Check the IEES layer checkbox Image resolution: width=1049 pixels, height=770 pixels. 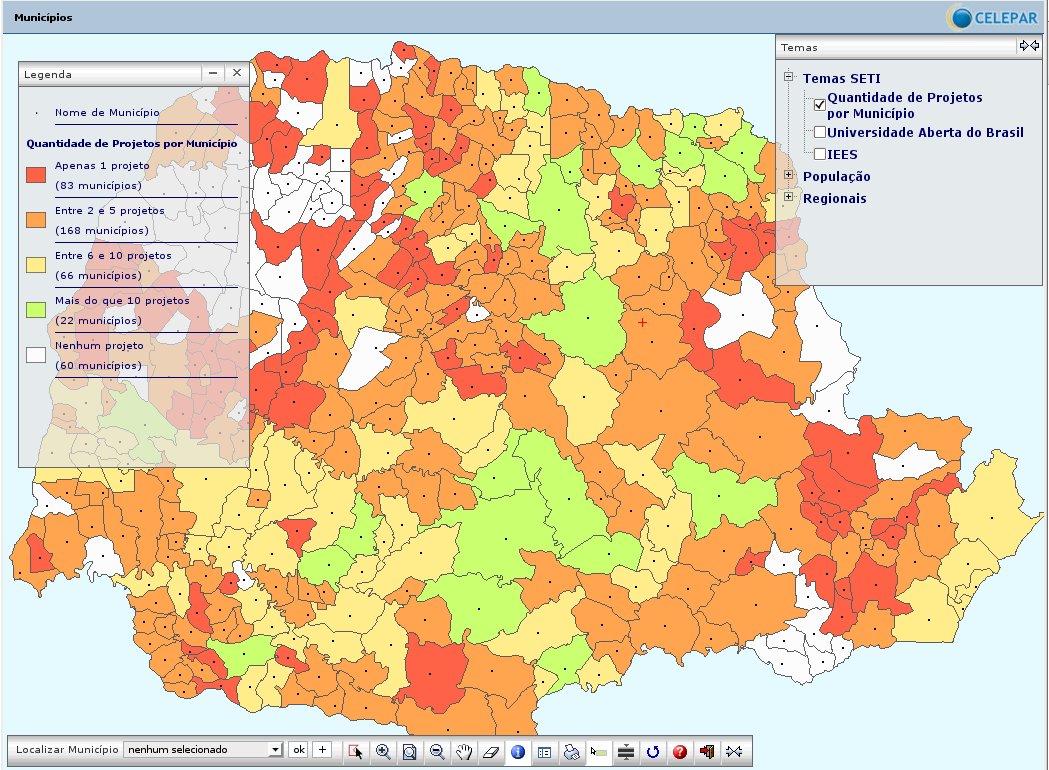coord(820,154)
